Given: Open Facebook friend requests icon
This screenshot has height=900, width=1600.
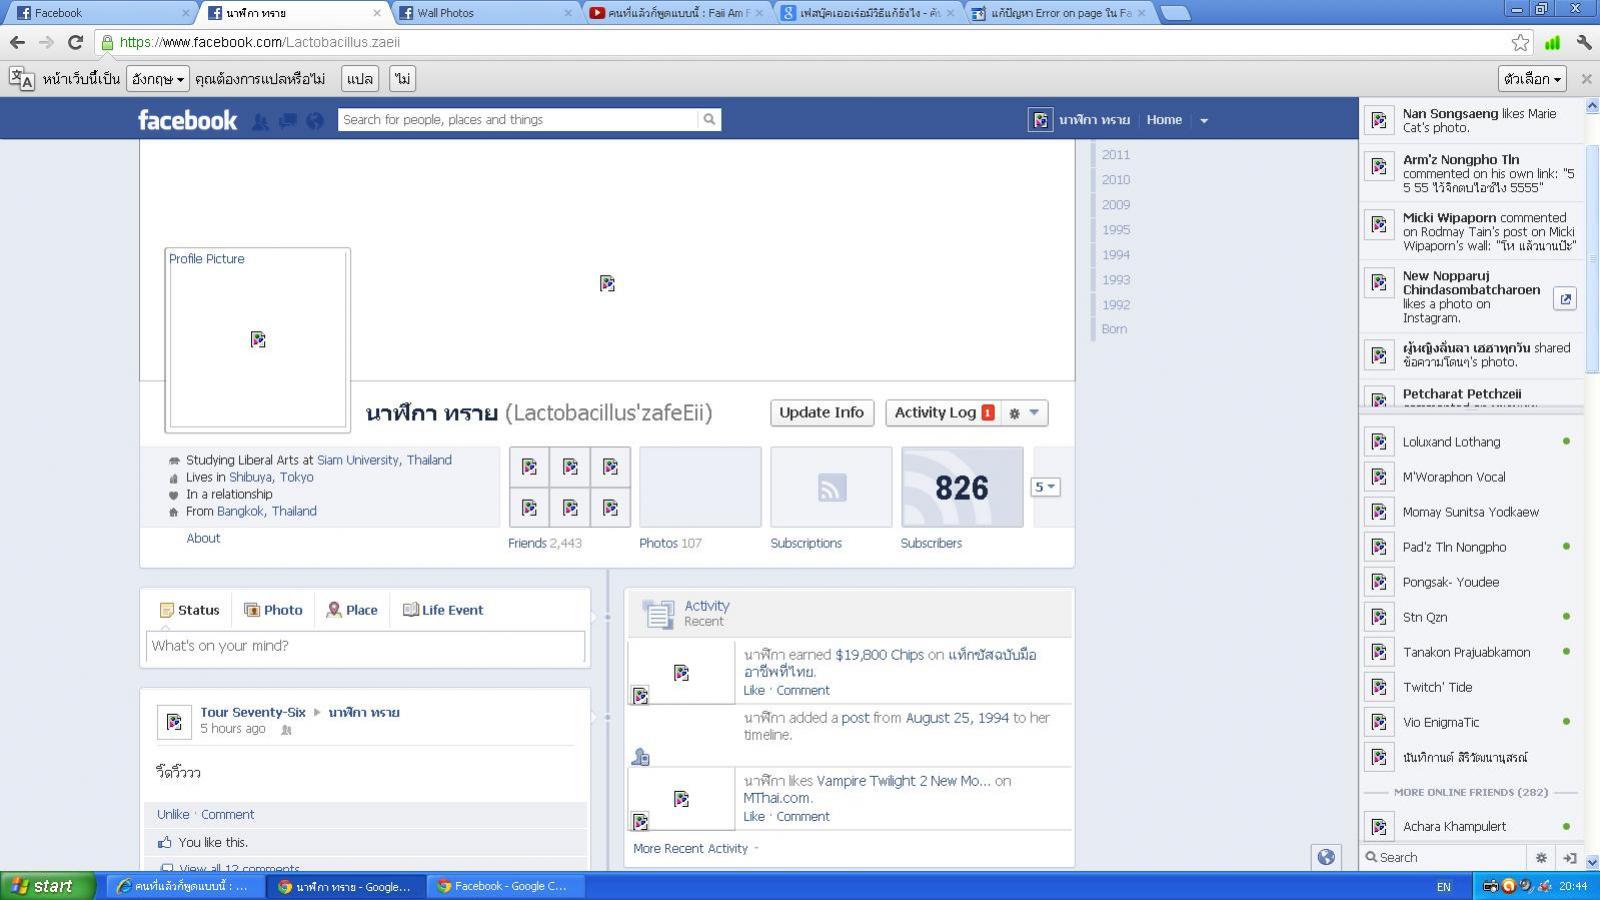Looking at the screenshot, I should 260,121.
